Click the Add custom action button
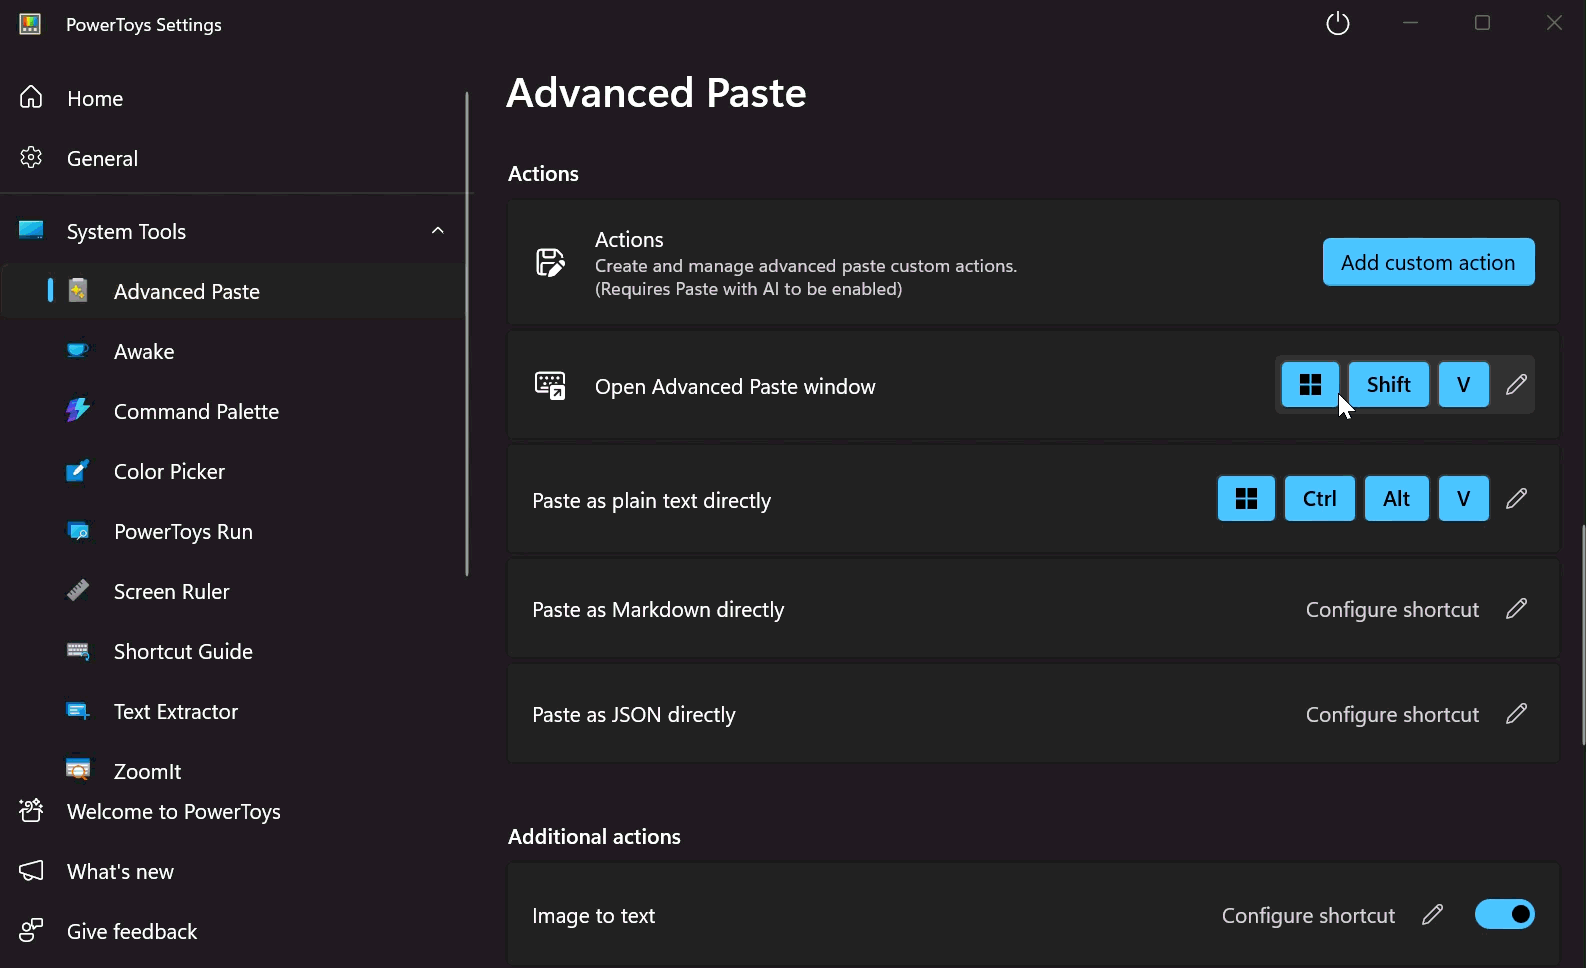Screen dimensions: 1586x968 pyautogui.click(x=1428, y=262)
